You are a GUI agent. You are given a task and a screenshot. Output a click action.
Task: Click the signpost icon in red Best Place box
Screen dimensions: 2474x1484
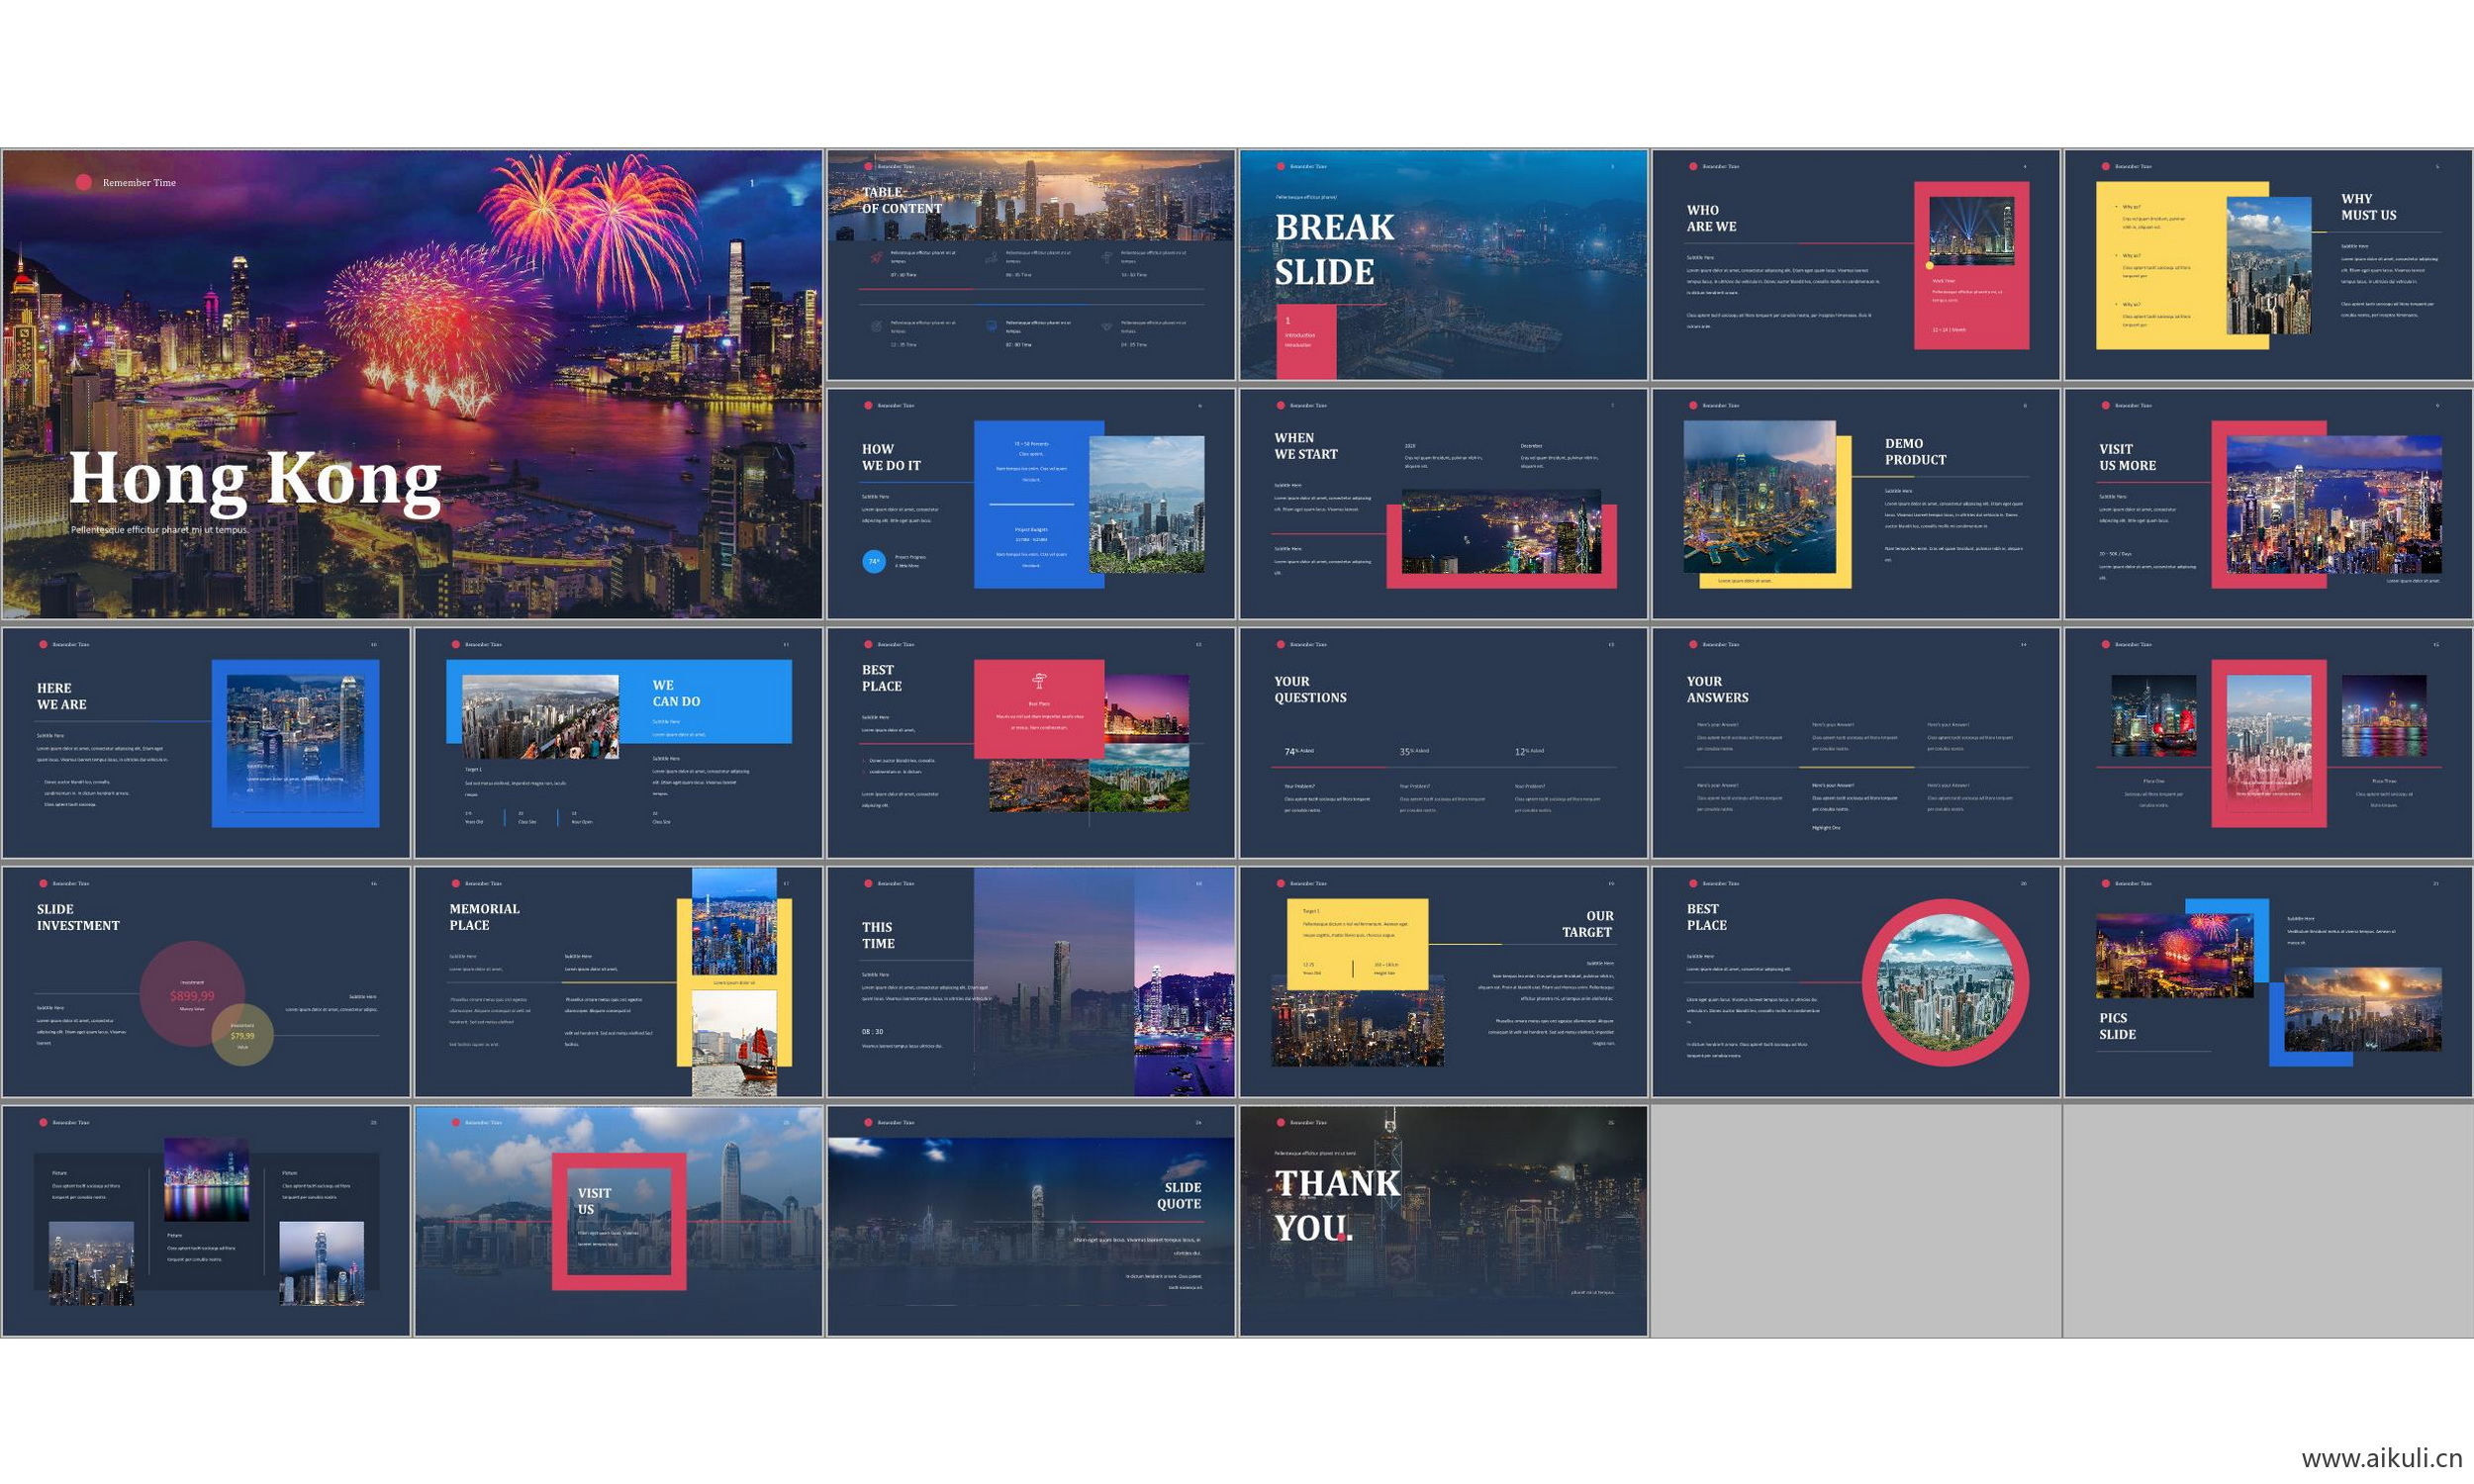[x=1039, y=681]
